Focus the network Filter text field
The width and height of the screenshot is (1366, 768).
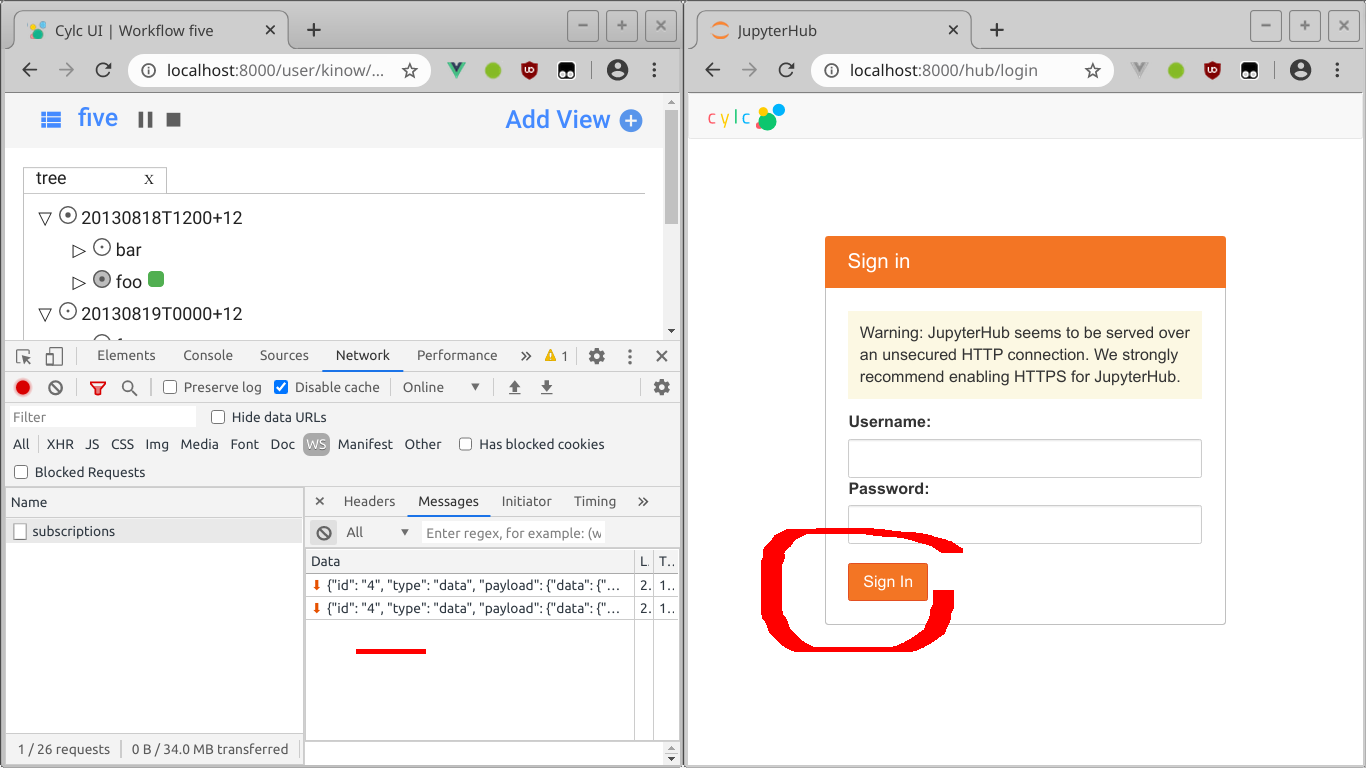click(x=103, y=417)
